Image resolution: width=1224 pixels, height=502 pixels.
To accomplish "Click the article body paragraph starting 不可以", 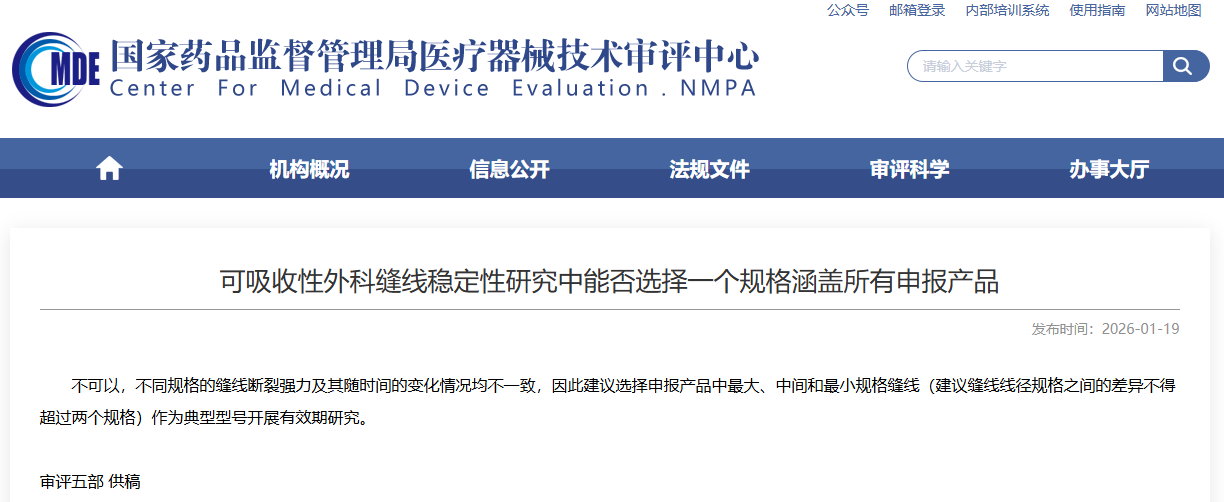I will pos(609,400).
